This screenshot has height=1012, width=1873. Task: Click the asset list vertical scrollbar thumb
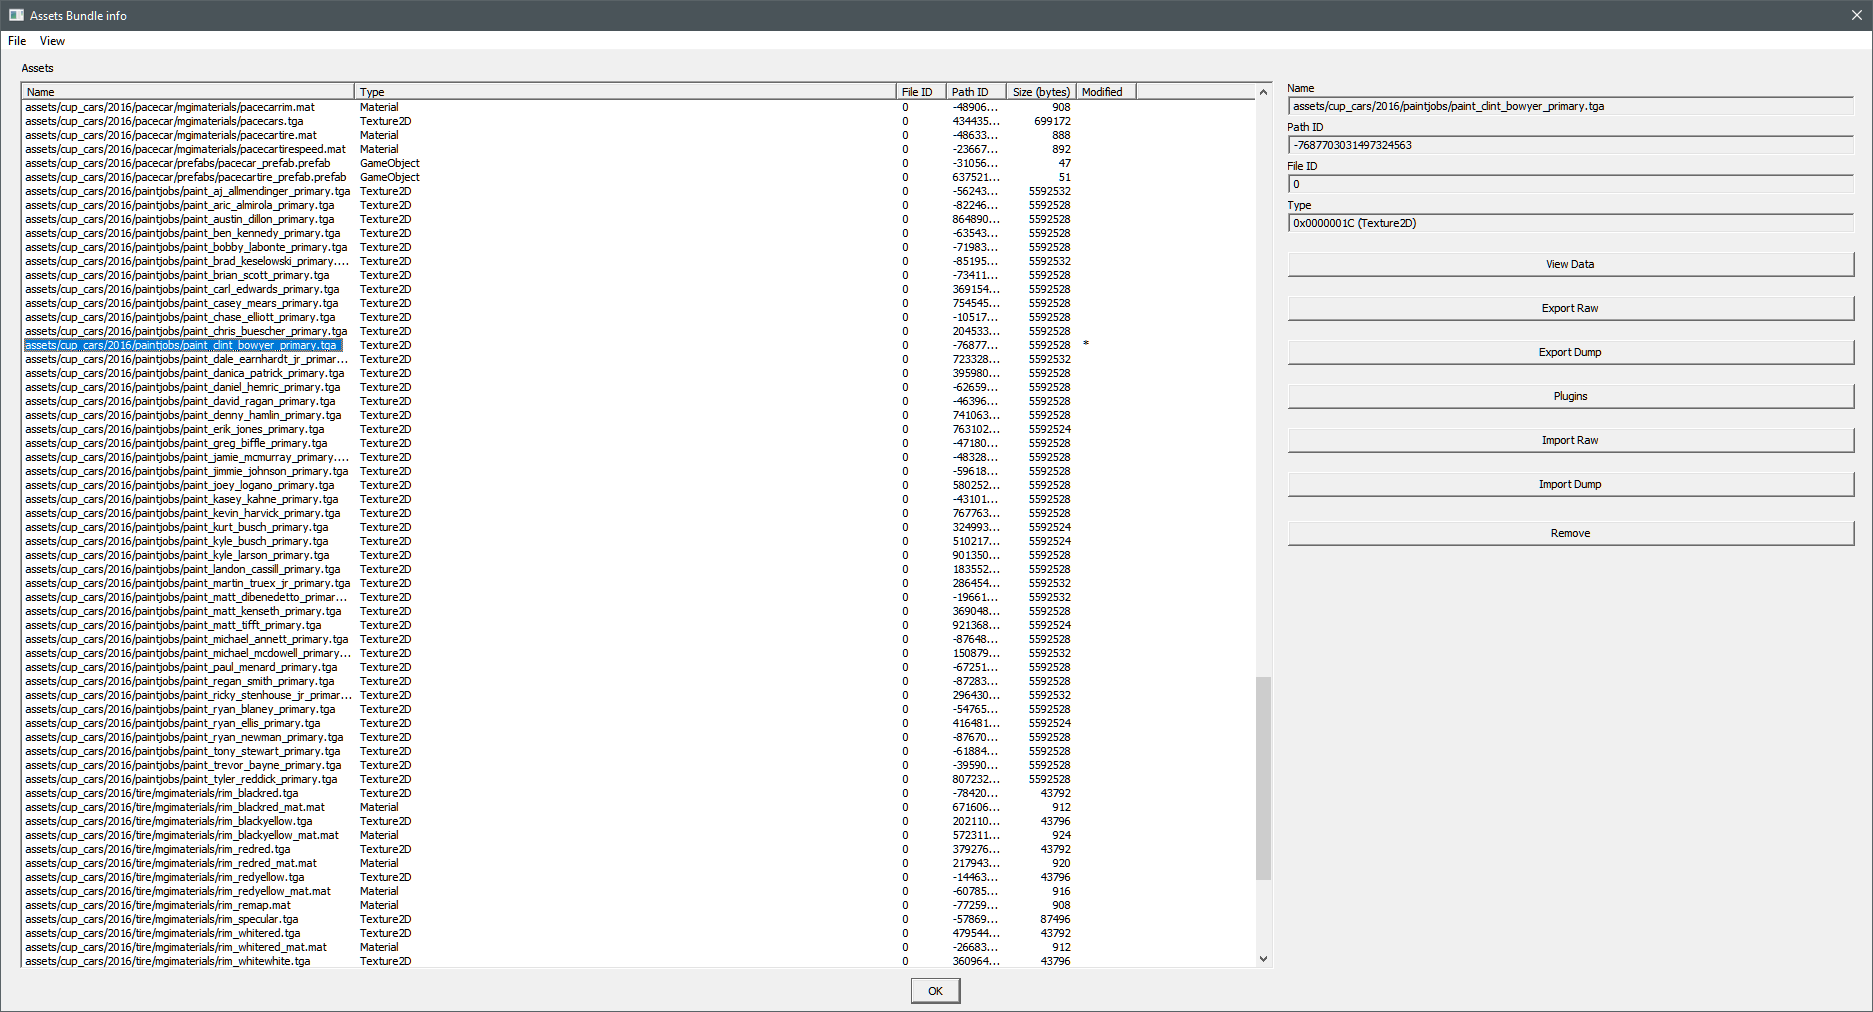point(1263,778)
